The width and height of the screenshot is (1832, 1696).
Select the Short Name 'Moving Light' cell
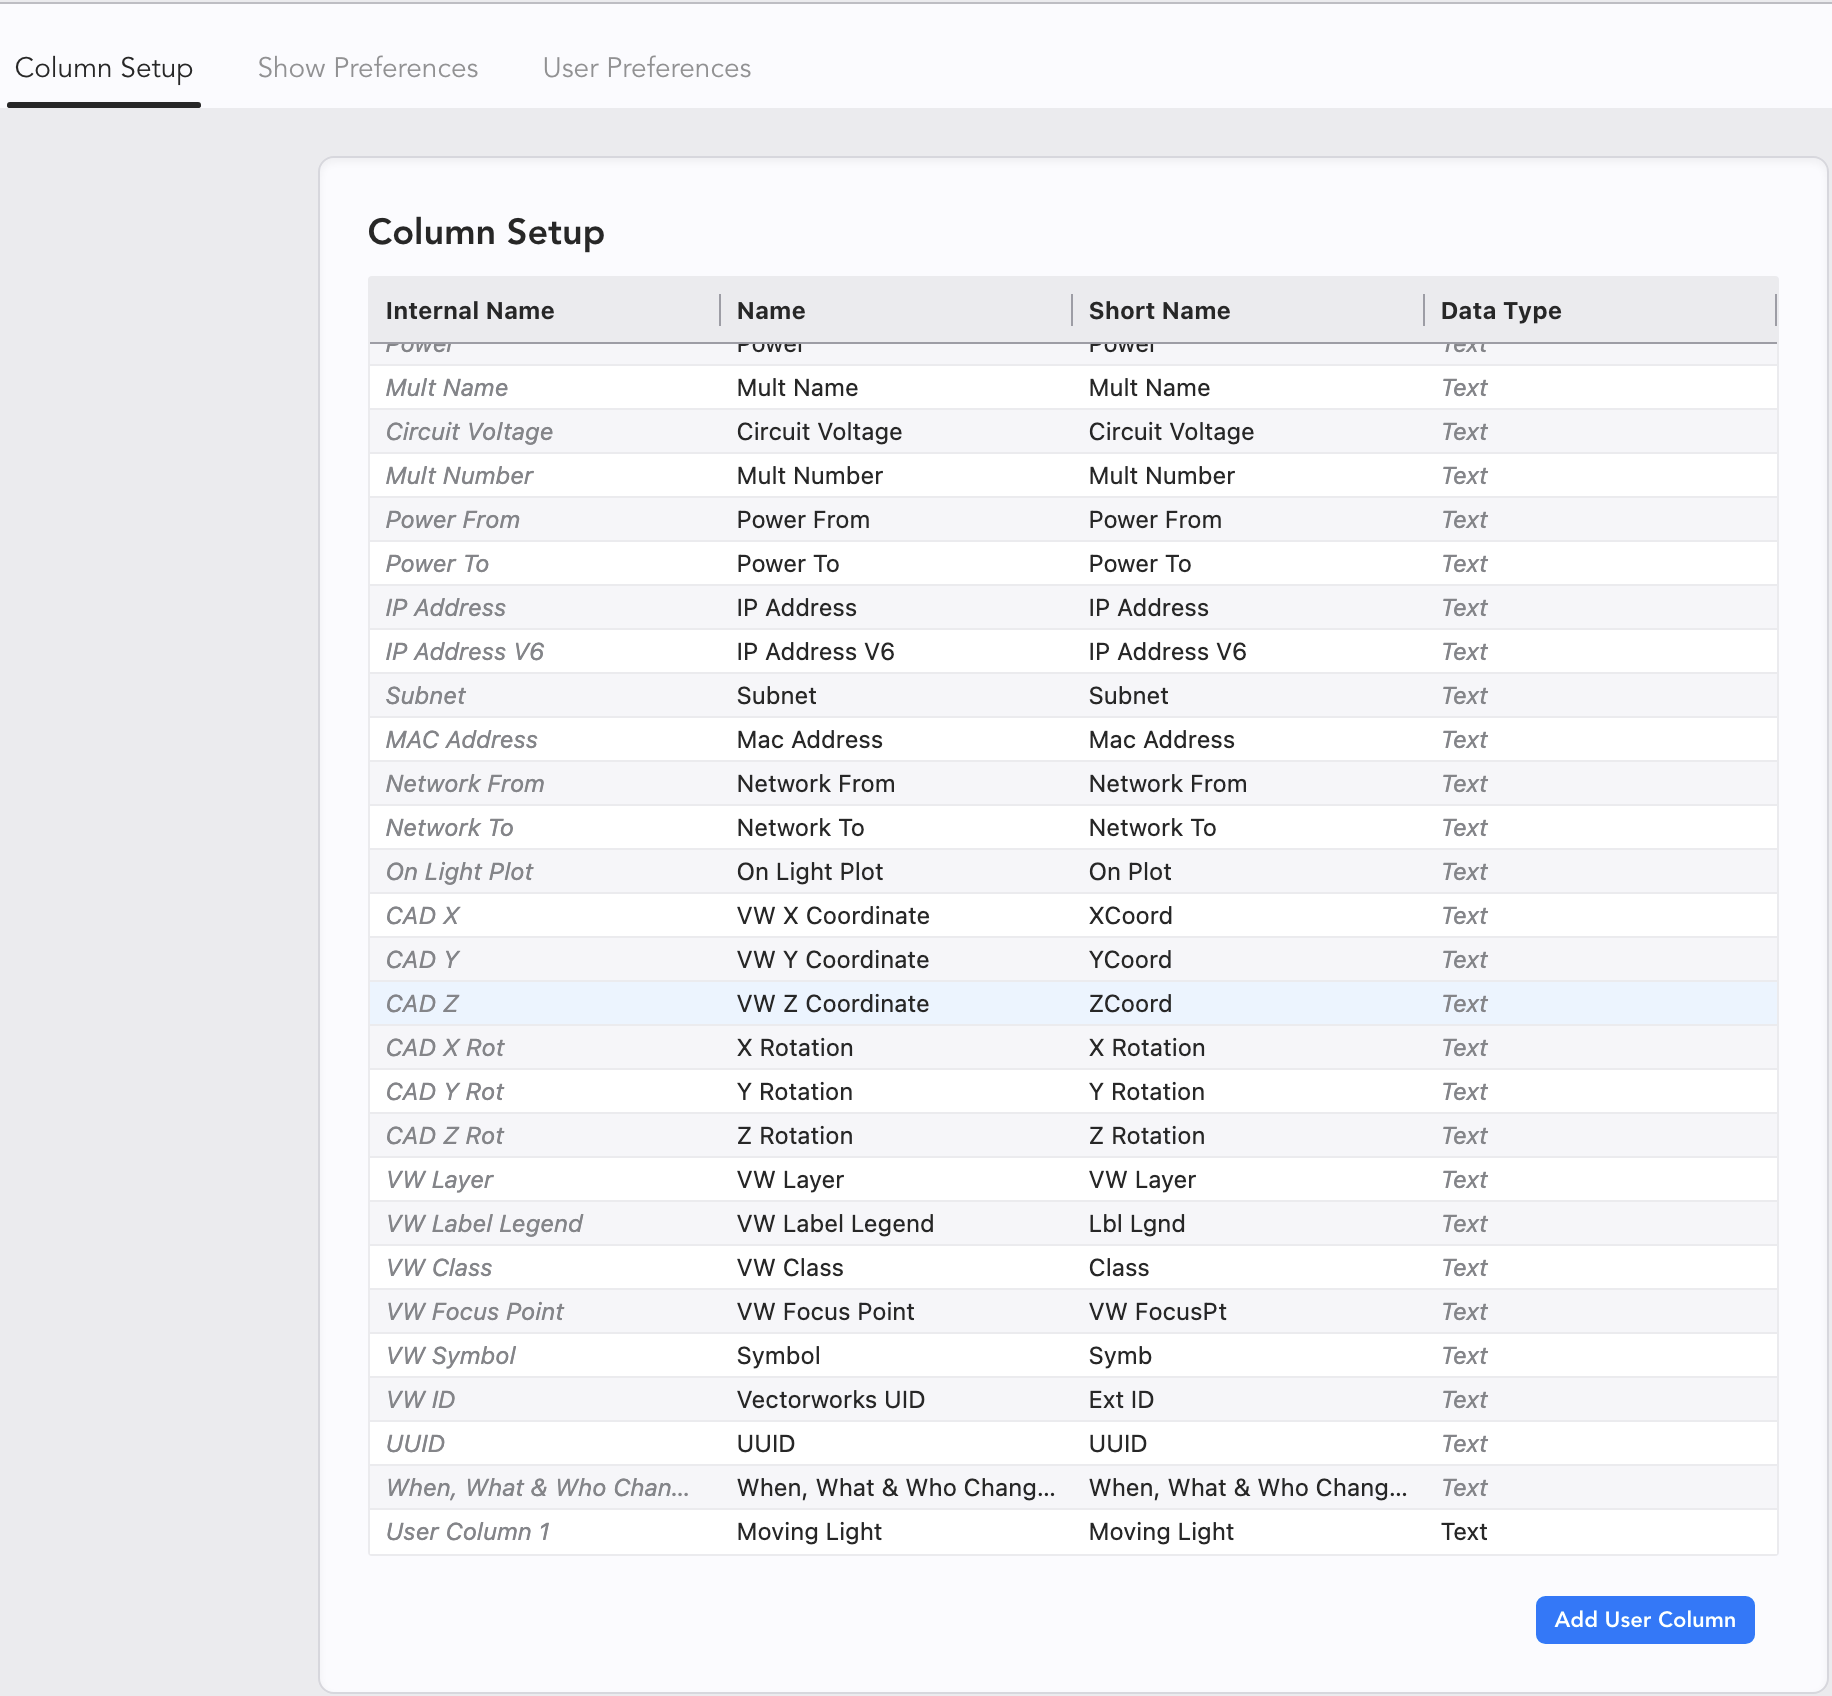pos(1161,1532)
